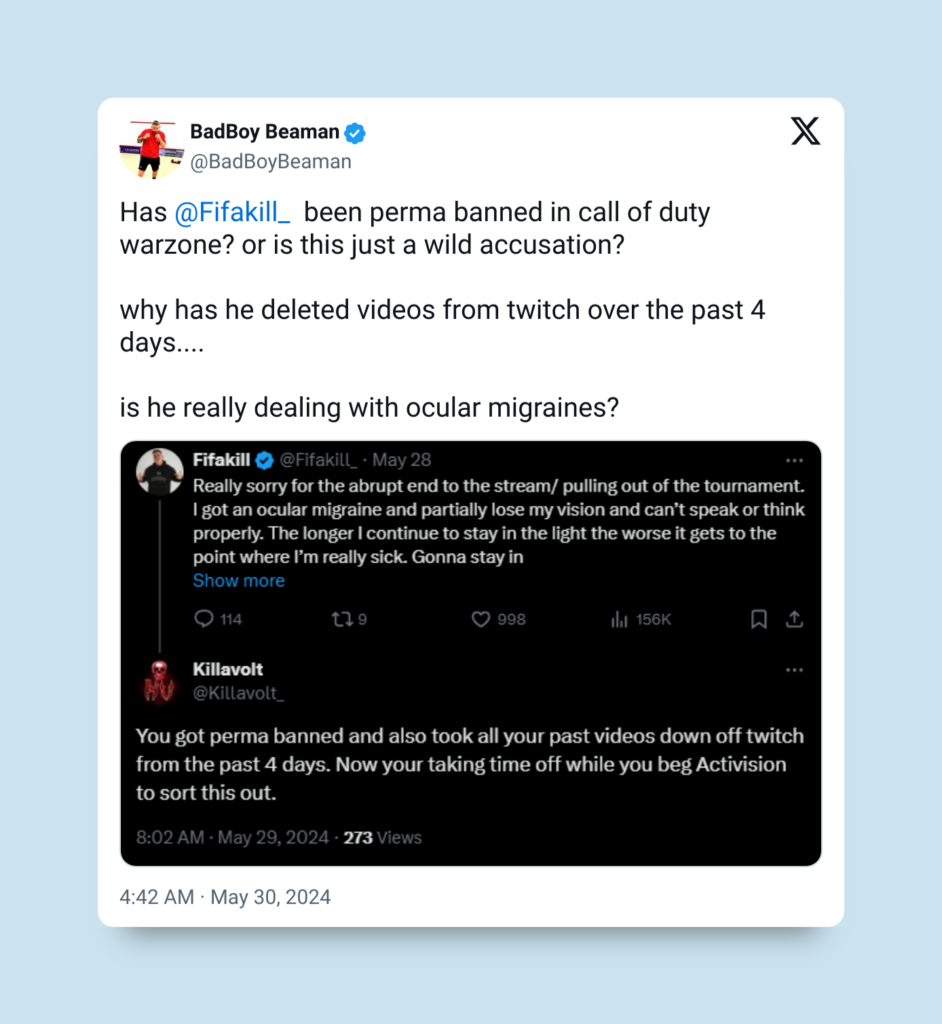942x1024 pixels.
Task: Click the May 28 date on Fifakill's tweet
Action: pyautogui.click(x=401, y=460)
